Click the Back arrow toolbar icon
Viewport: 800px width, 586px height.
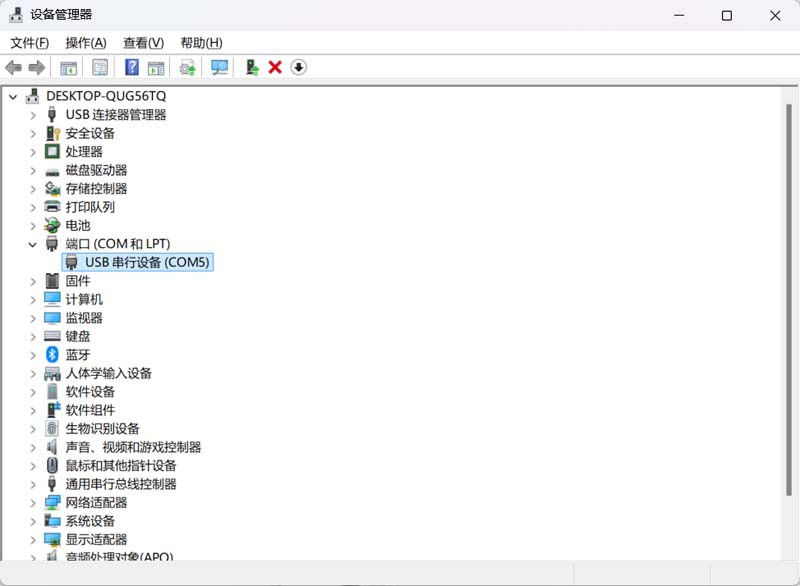pyautogui.click(x=14, y=67)
